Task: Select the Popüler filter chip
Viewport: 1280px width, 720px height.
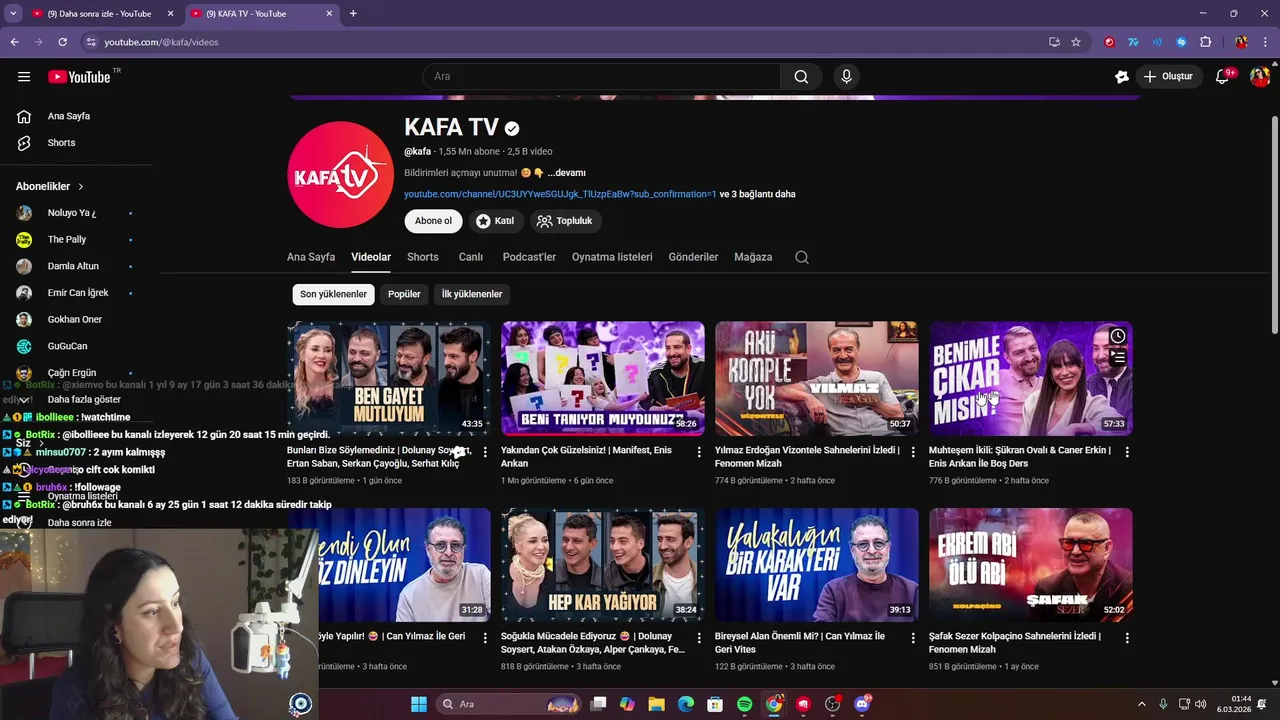Action: [404, 294]
